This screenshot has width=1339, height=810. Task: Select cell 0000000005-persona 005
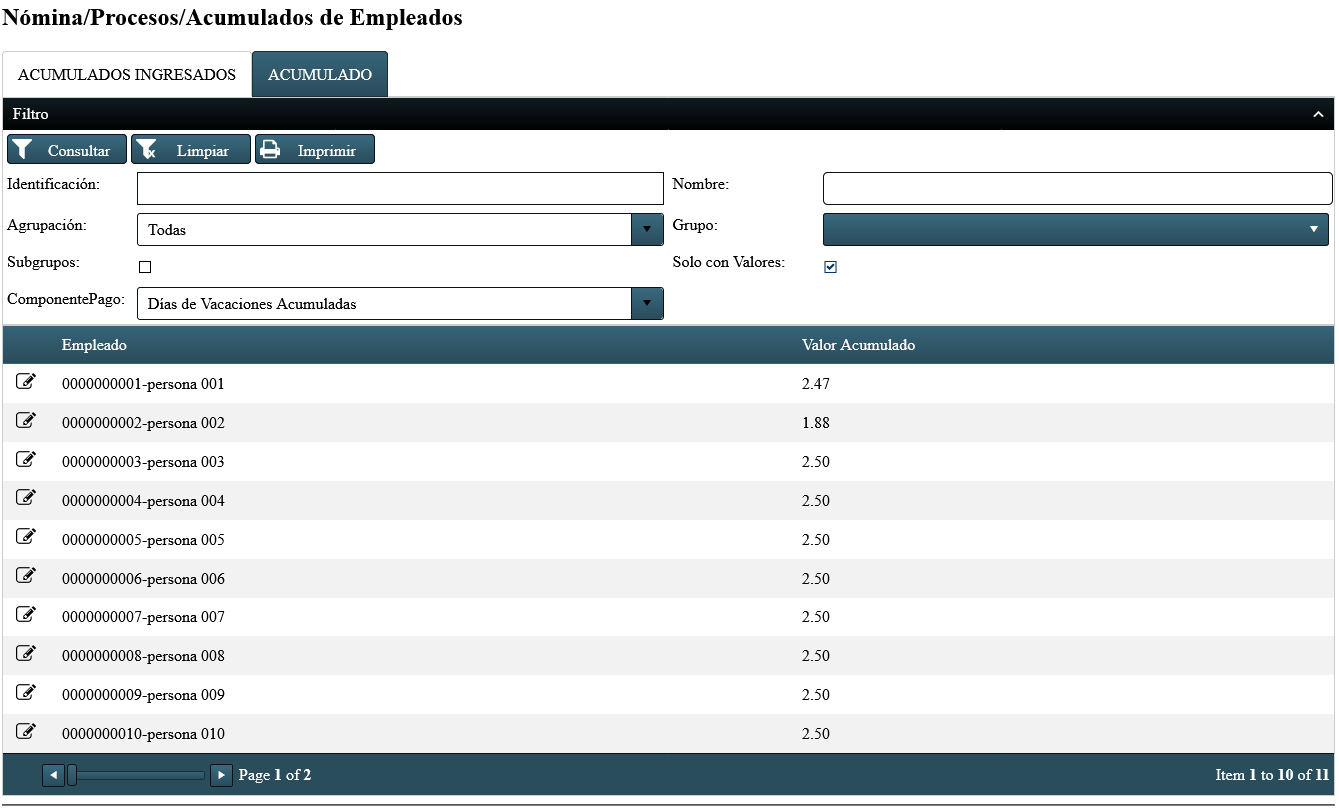(x=143, y=540)
